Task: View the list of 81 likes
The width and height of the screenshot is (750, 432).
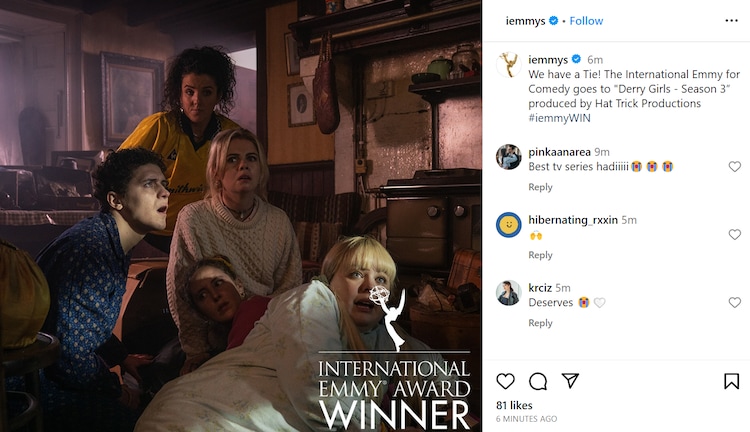Action: [x=514, y=405]
